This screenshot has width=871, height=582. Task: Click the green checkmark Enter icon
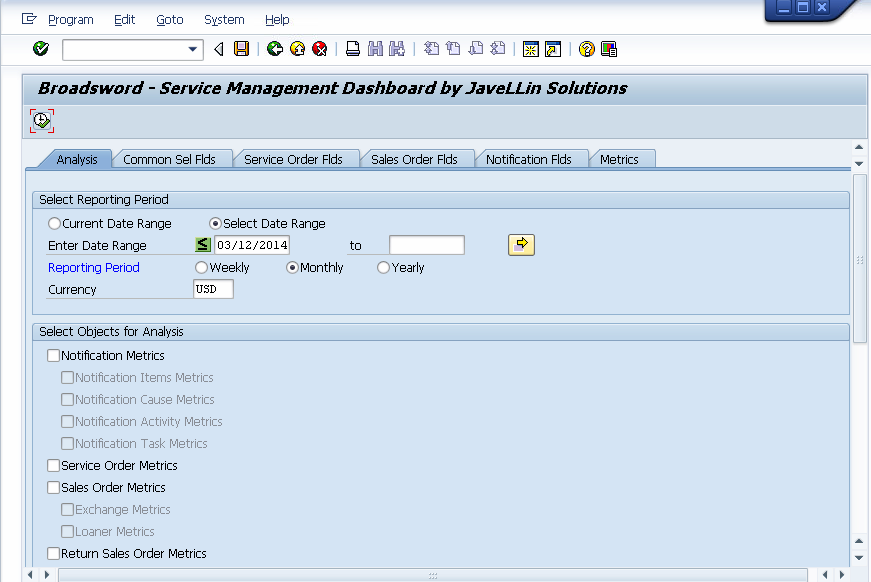point(41,49)
